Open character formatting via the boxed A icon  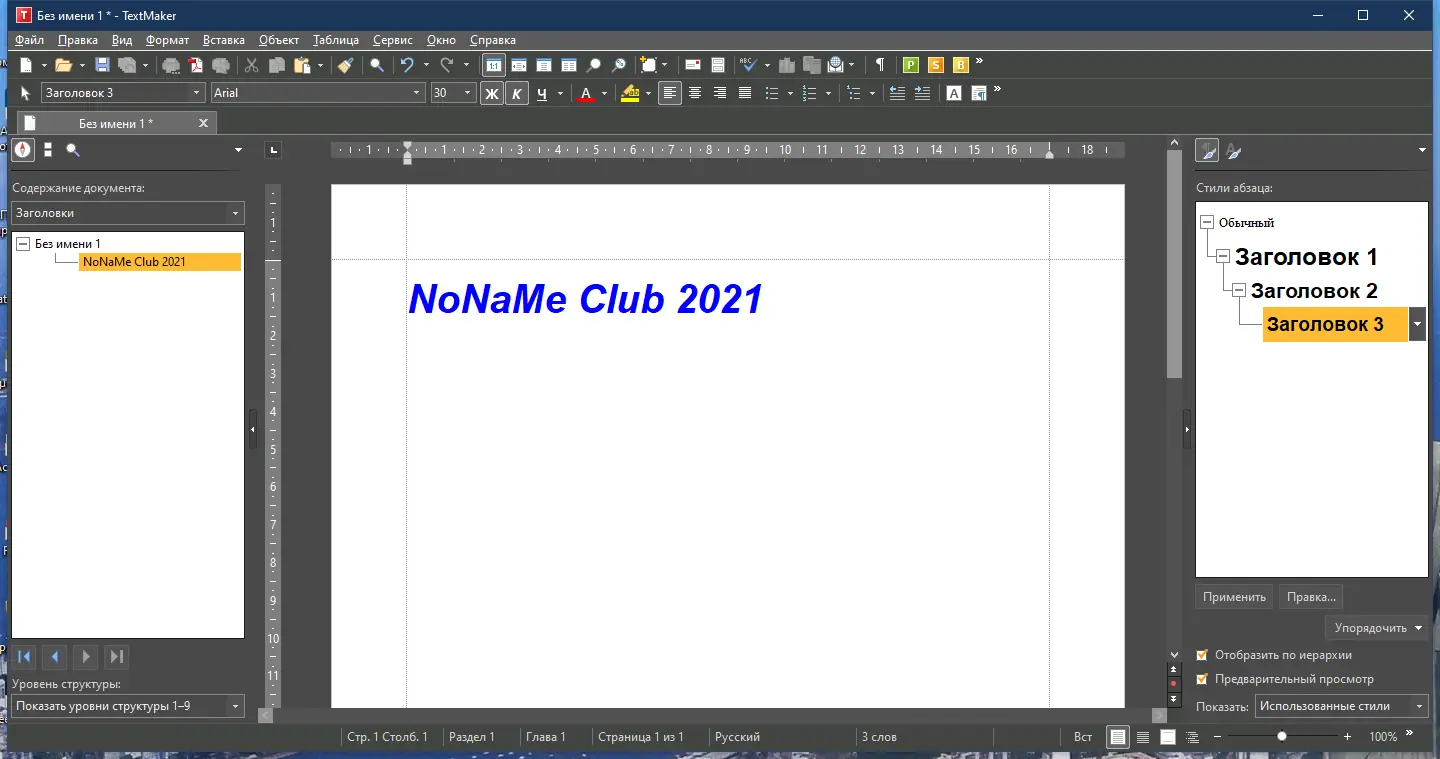click(x=954, y=93)
